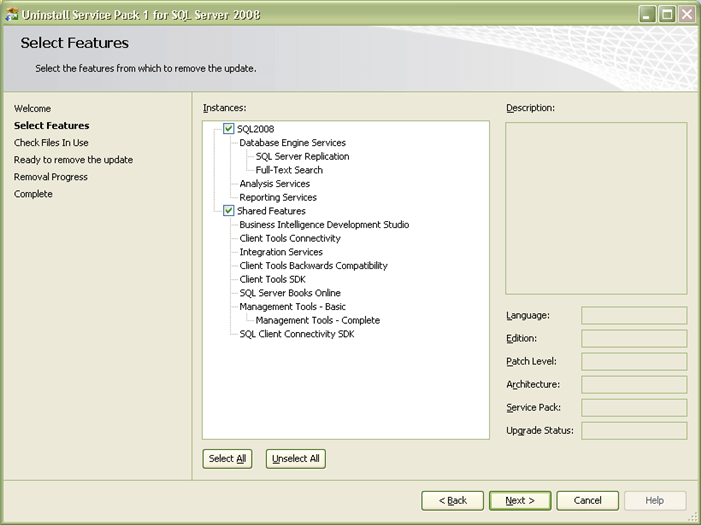
Task: Select Reporting Services tree item
Action: (x=278, y=197)
